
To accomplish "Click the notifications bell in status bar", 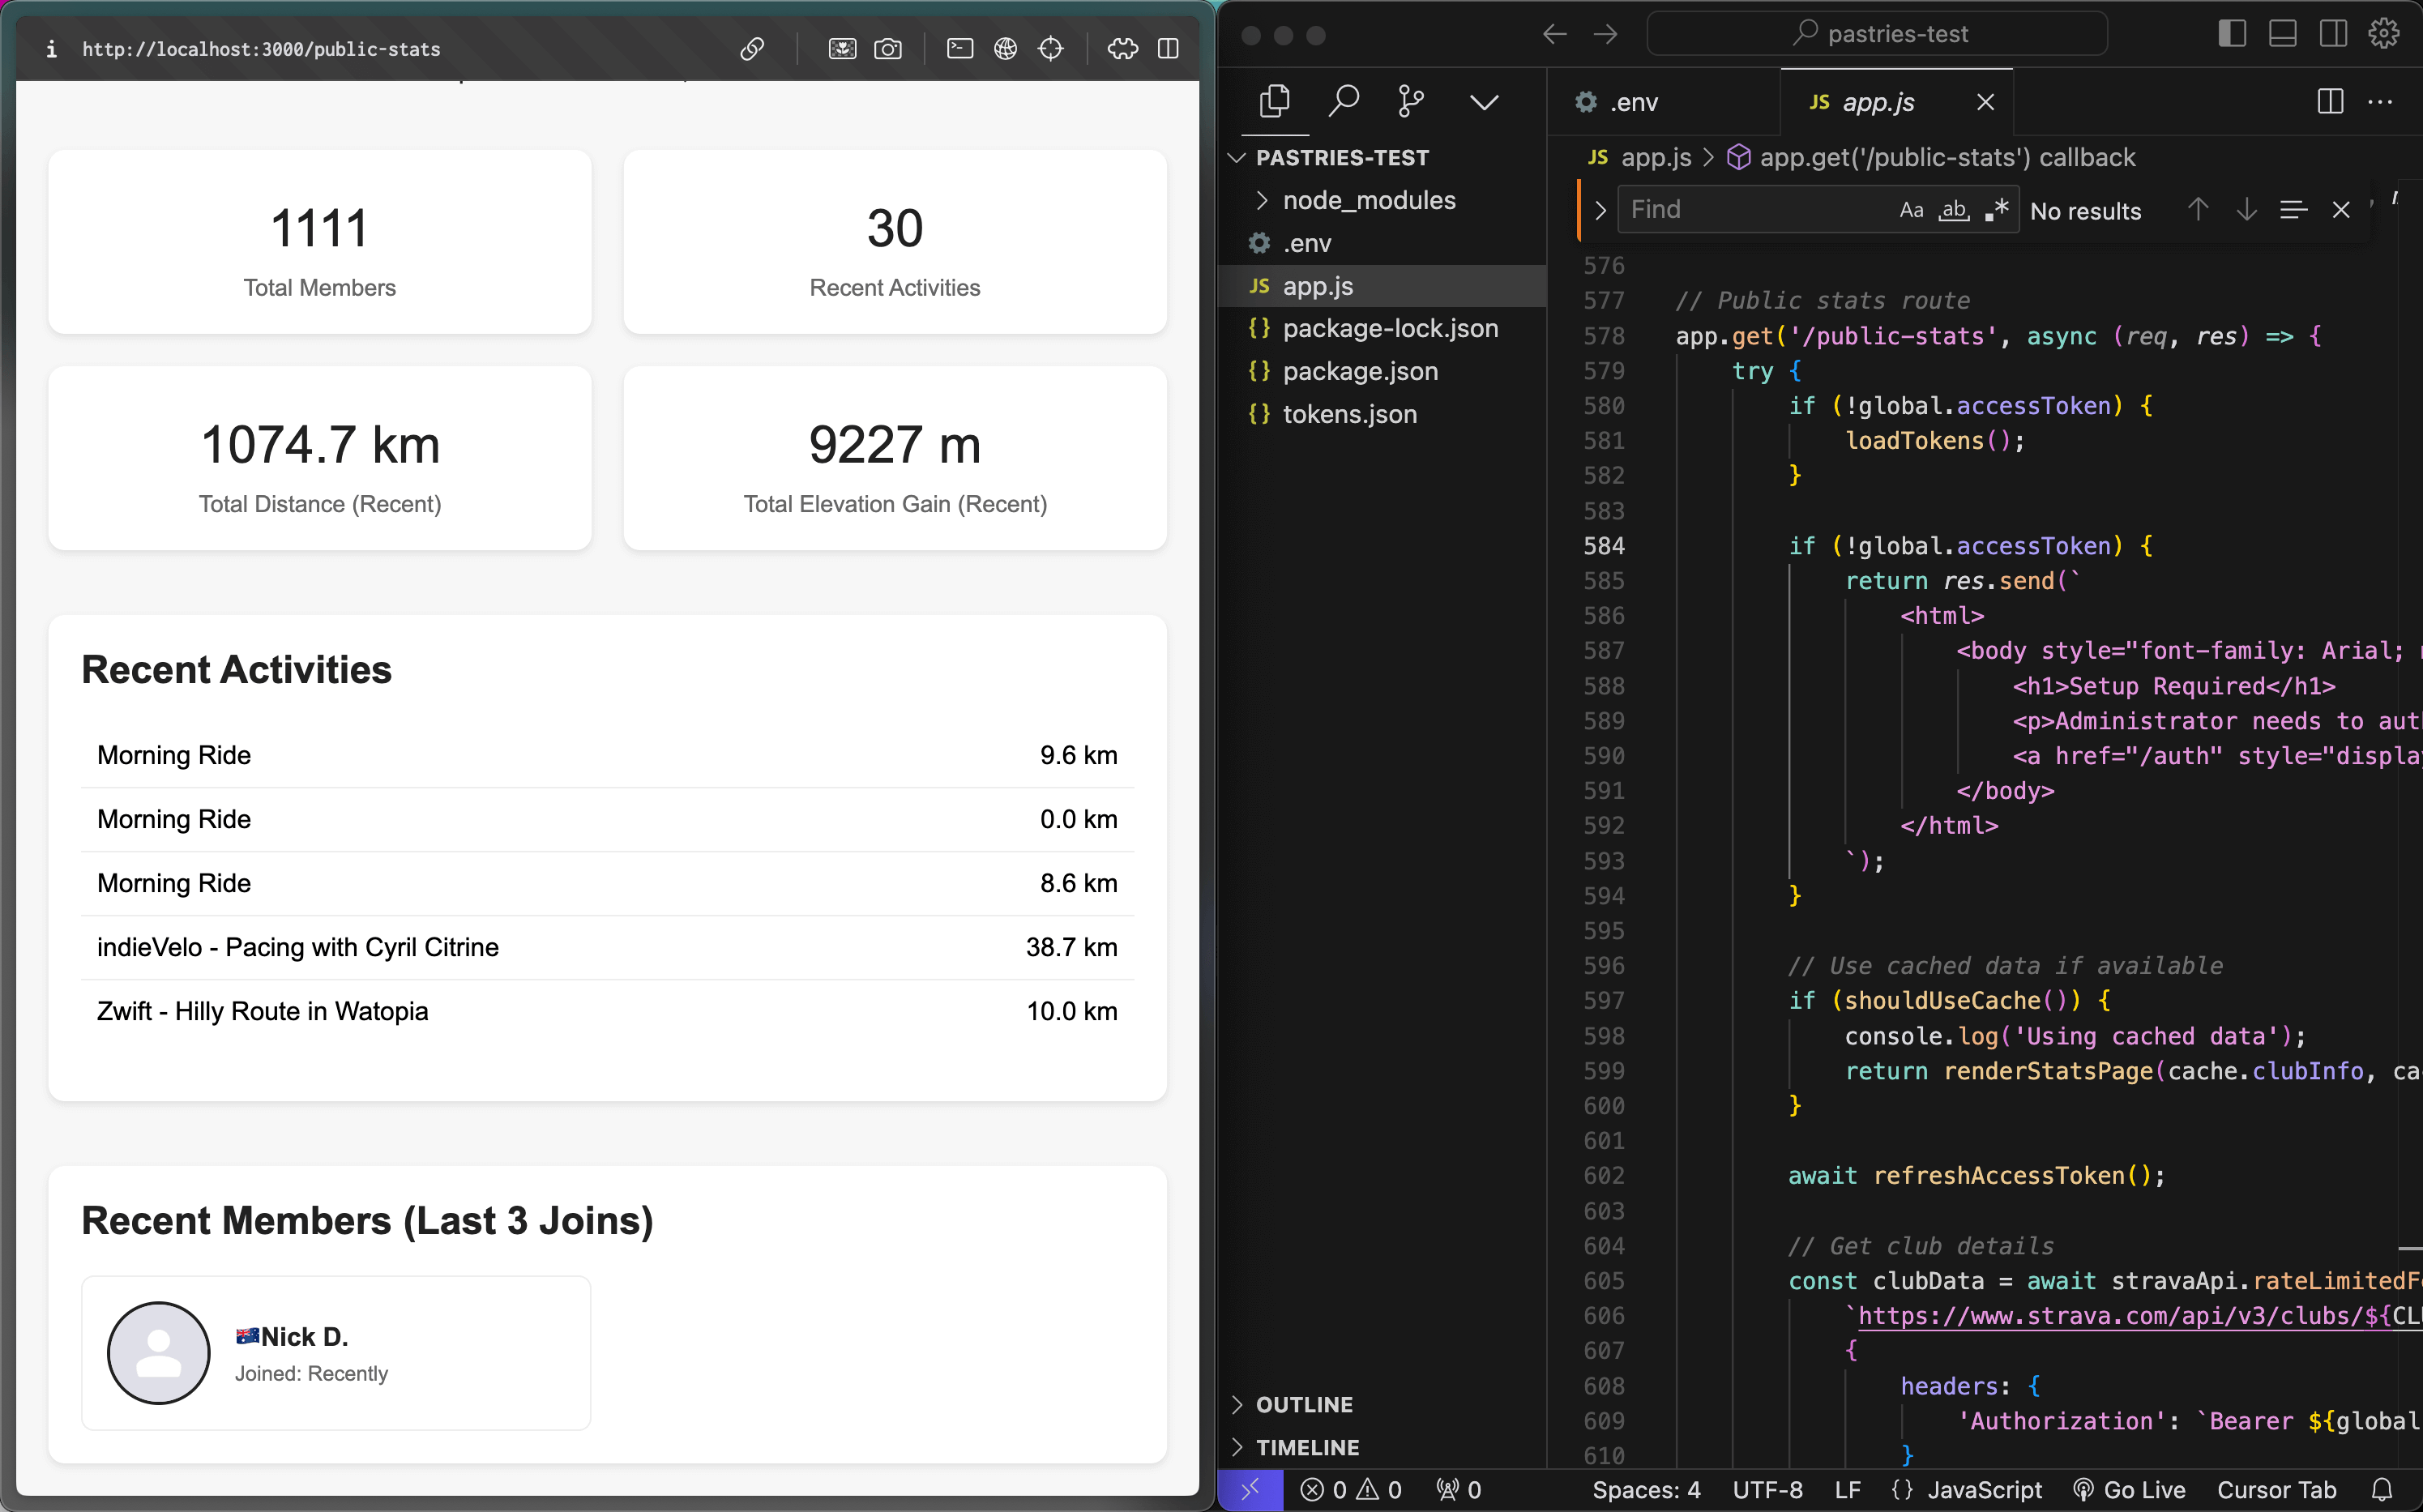I will click(2382, 1489).
